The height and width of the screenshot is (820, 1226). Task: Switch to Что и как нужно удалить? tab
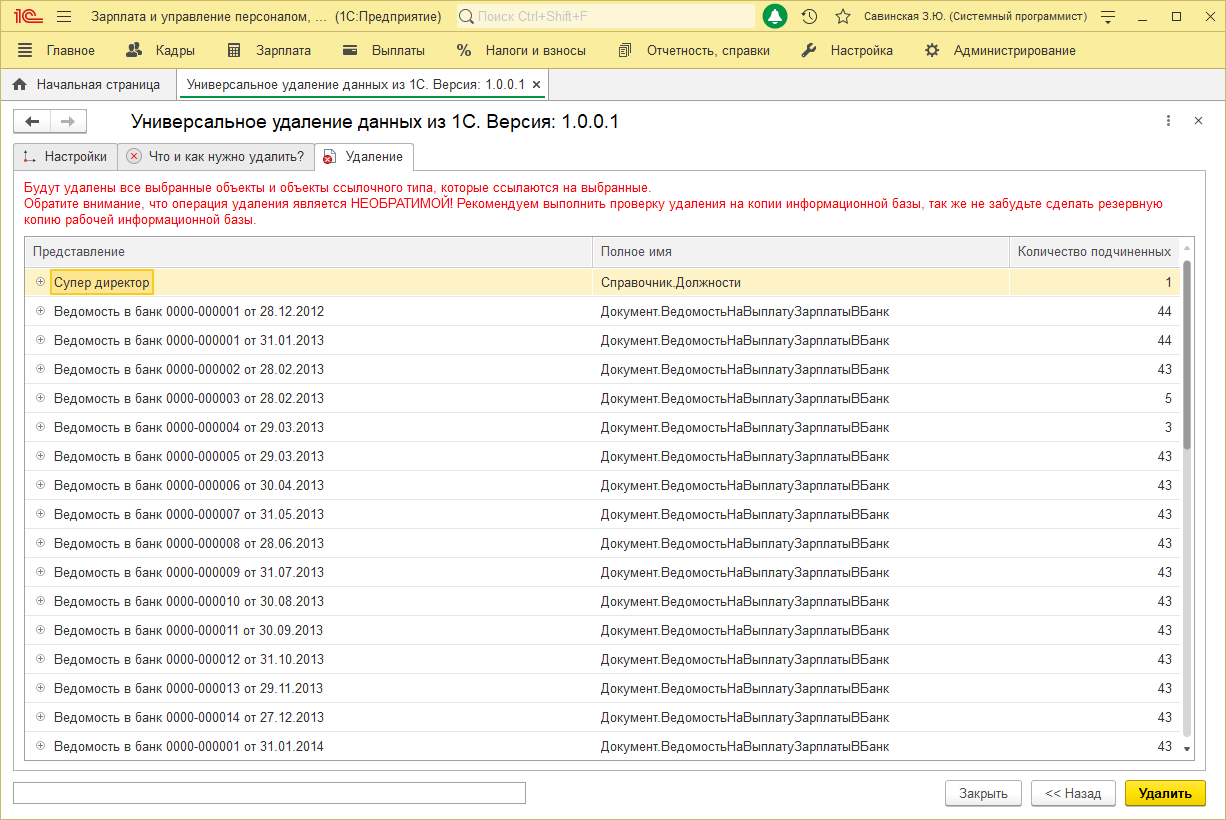click(x=215, y=157)
